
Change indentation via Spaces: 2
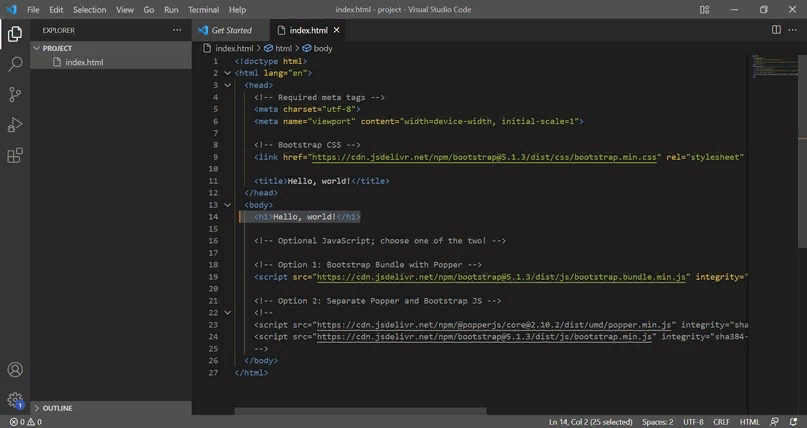[657, 422]
